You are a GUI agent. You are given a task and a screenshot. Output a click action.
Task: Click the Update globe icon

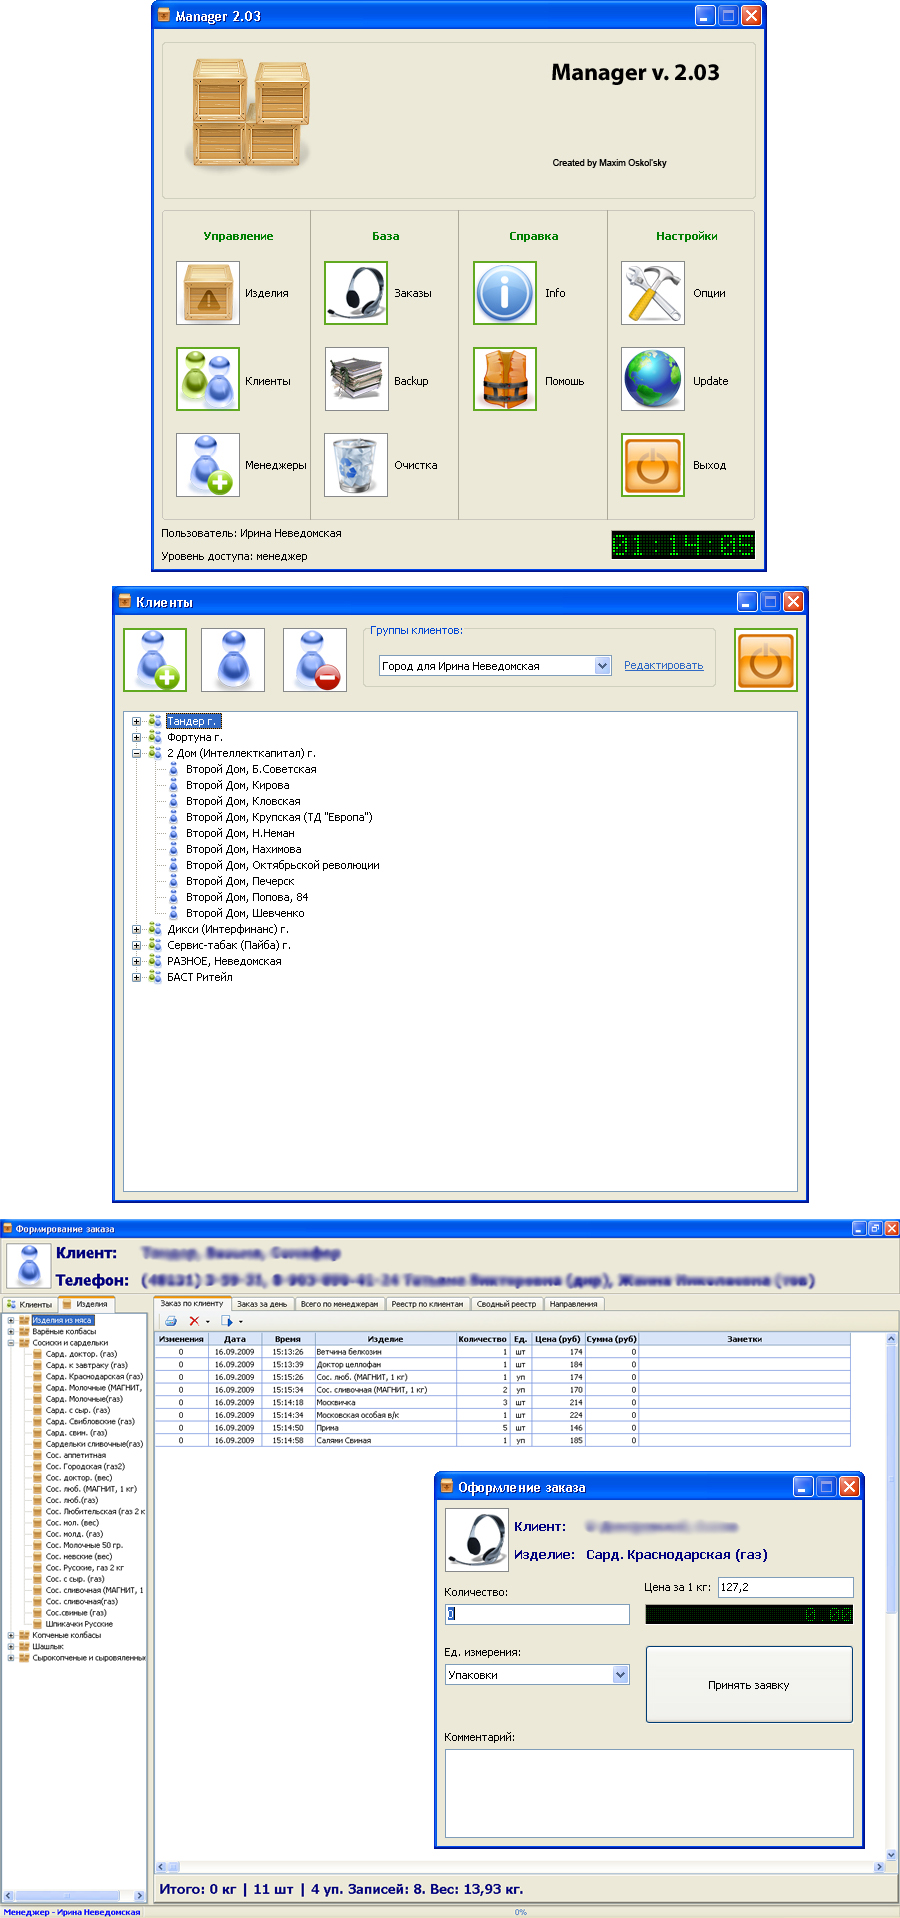(653, 379)
